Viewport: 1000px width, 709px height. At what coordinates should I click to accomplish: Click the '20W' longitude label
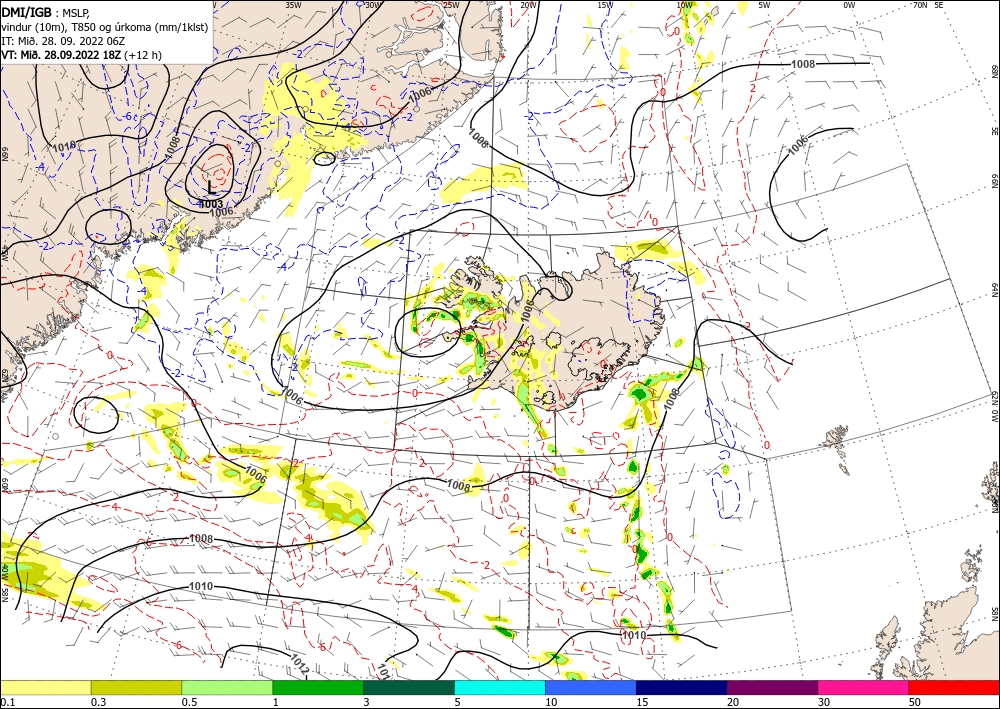point(527,4)
